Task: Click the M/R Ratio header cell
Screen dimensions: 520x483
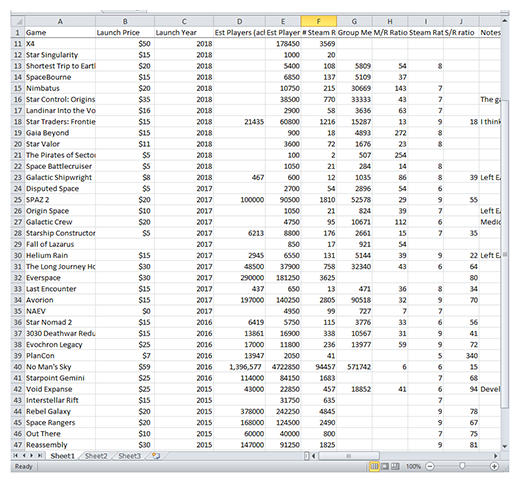Action: pyautogui.click(x=390, y=32)
